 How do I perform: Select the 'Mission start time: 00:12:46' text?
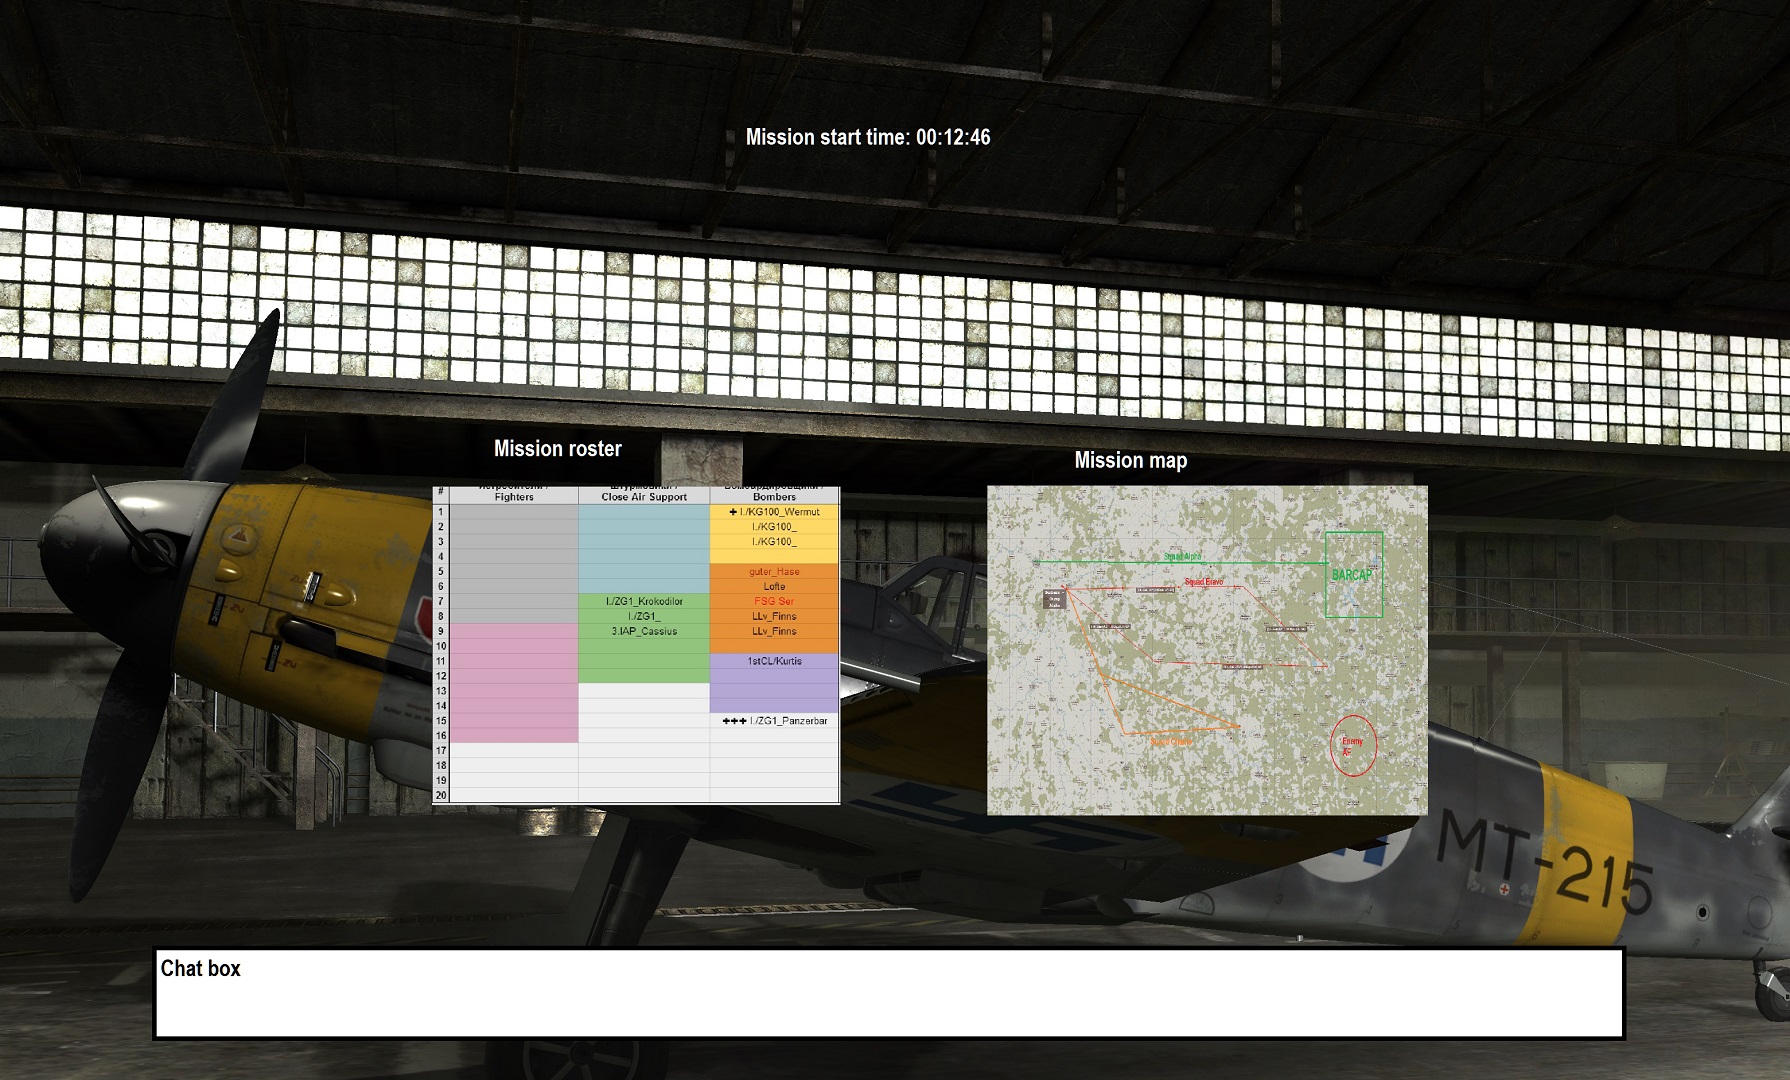(x=868, y=137)
